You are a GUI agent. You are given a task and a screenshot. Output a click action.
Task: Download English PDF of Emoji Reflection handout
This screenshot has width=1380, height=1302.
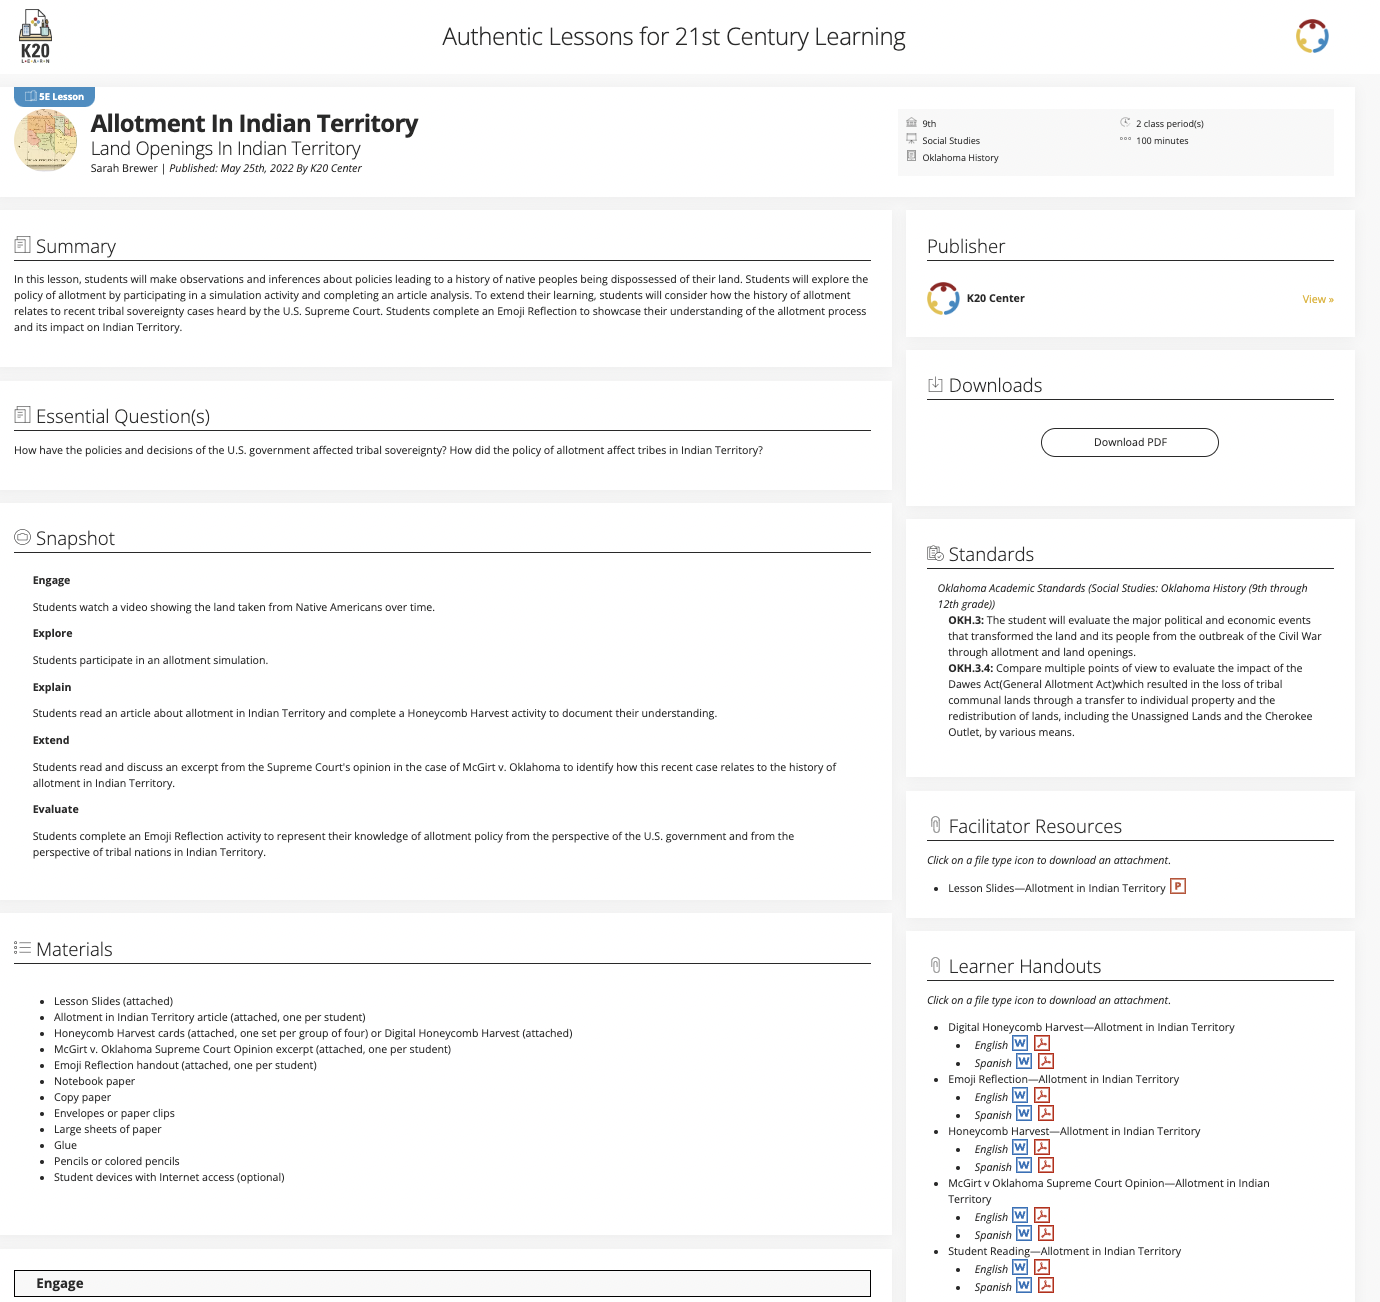[x=1042, y=1096]
